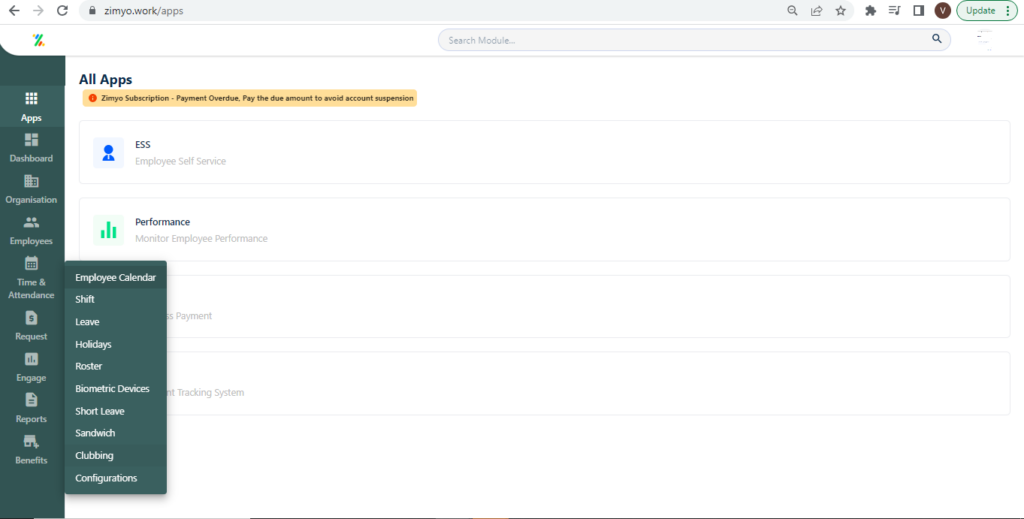The width and height of the screenshot is (1024, 519).
Task: Open the Engage chart icon
Action: coord(31,359)
